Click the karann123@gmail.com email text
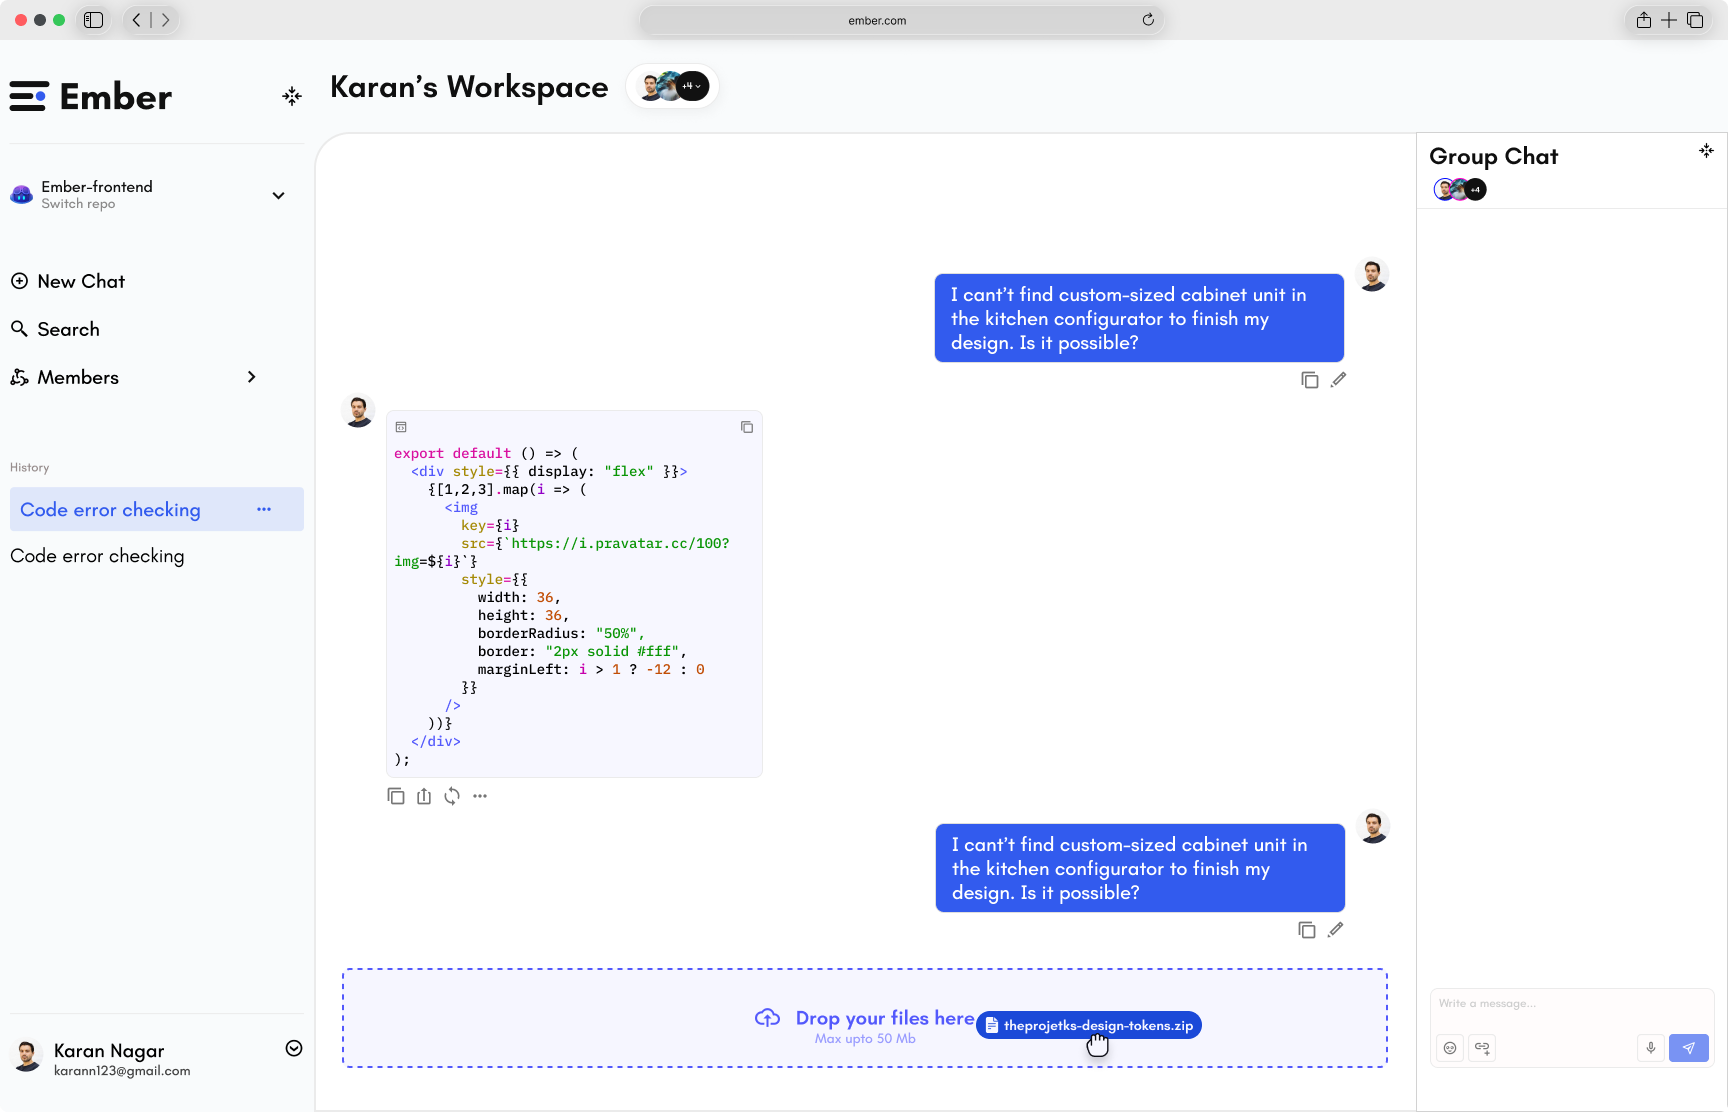The height and width of the screenshot is (1112, 1728). 122,1071
